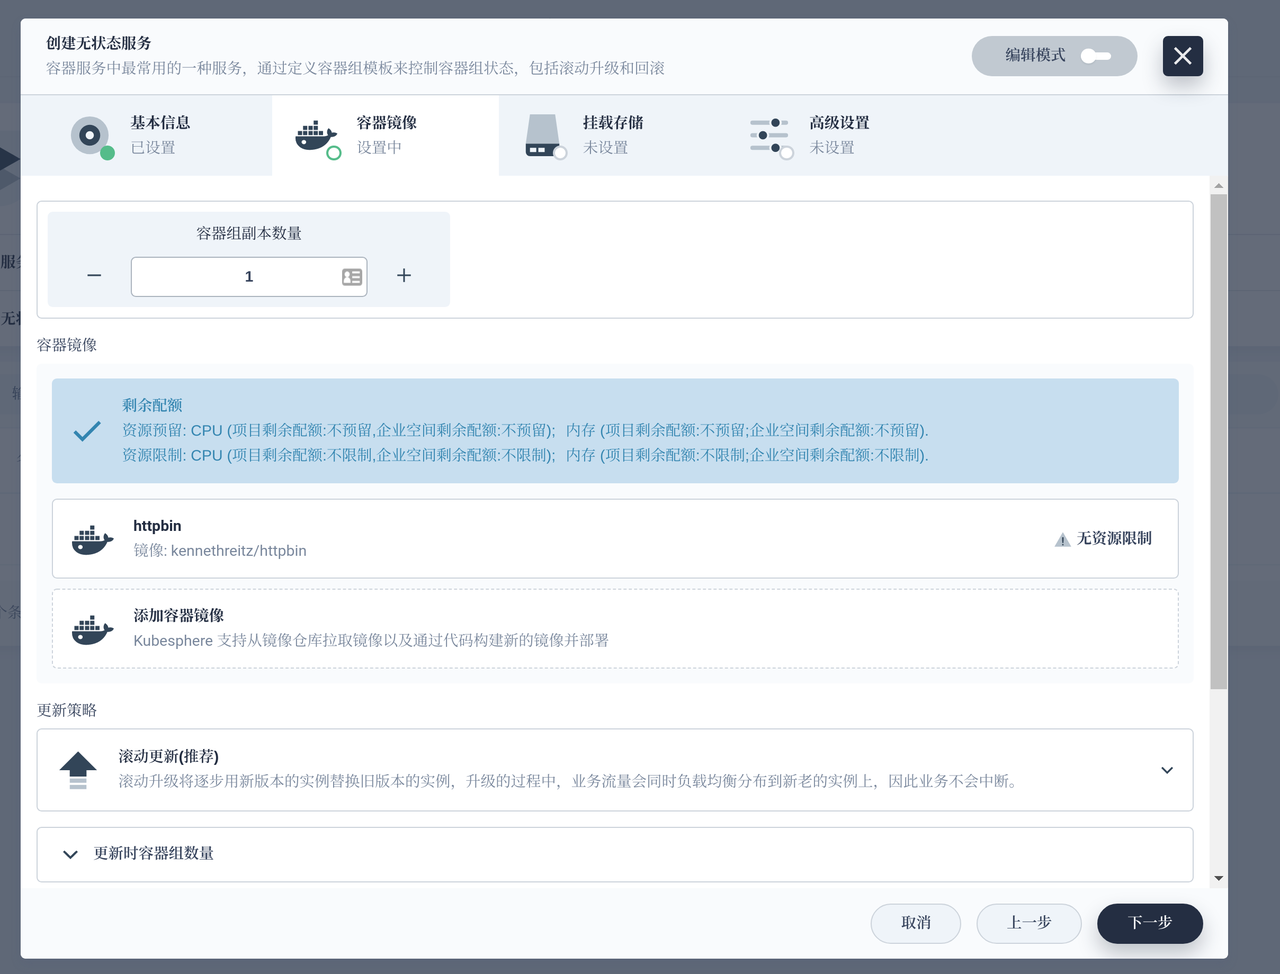Toggle the 编辑模式 switch
The height and width of the screenshot is (974, 1280).
1054,56
